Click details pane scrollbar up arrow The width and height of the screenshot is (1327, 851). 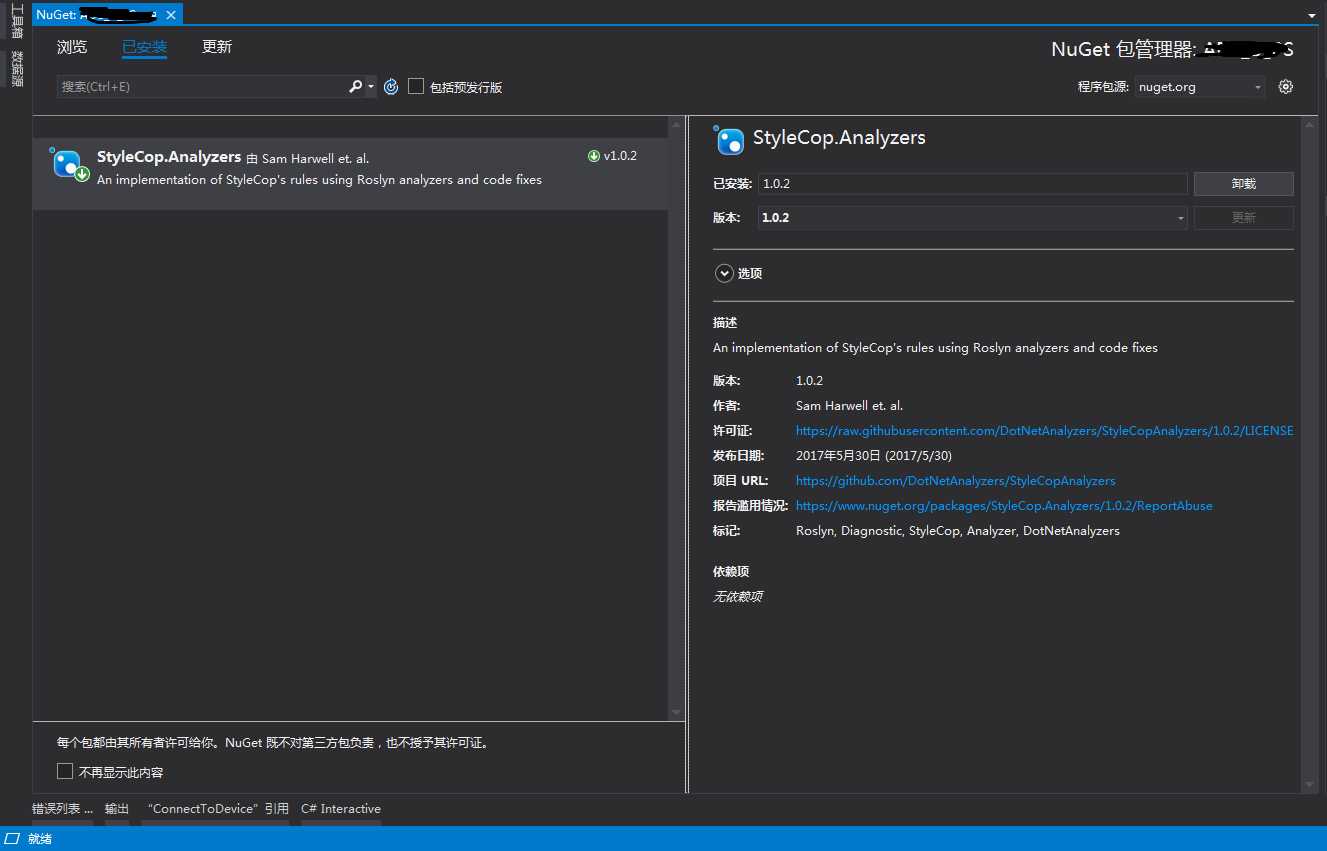point(1310,126)
